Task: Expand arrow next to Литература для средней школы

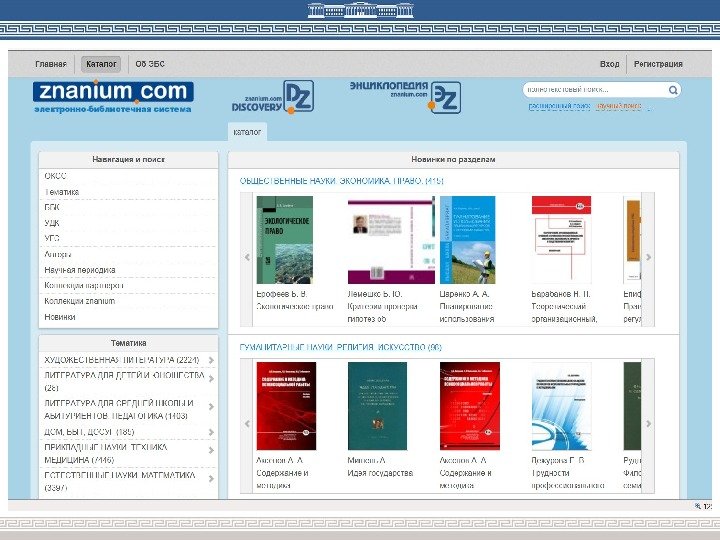Action: pyautogui.click(x=211, y=407)
